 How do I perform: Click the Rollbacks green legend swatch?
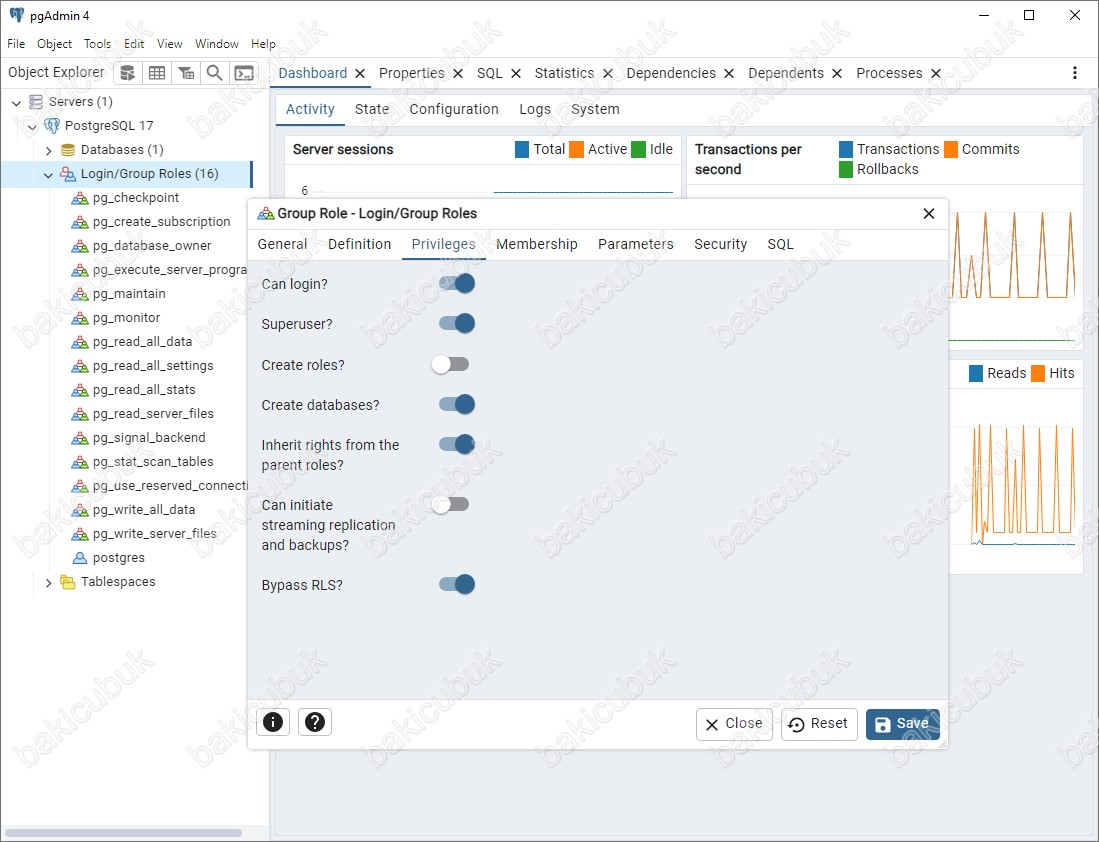[846, 170]
